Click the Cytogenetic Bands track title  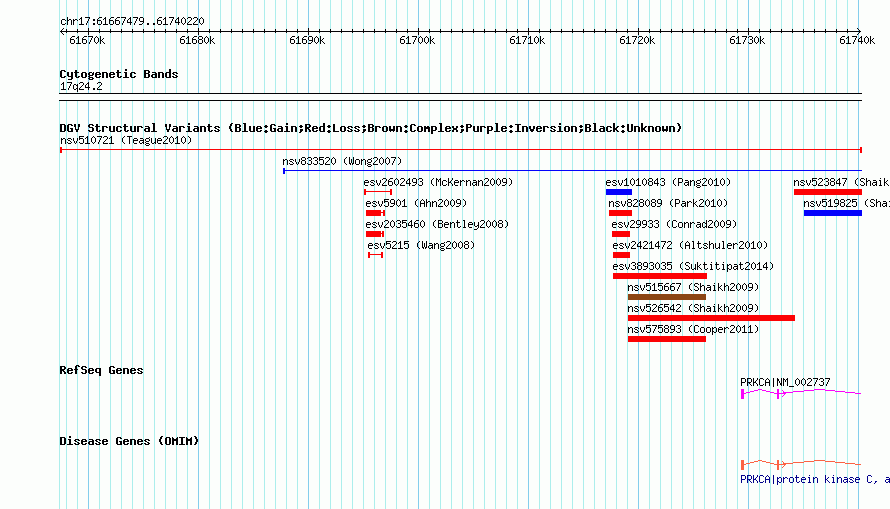click(119, 74)
